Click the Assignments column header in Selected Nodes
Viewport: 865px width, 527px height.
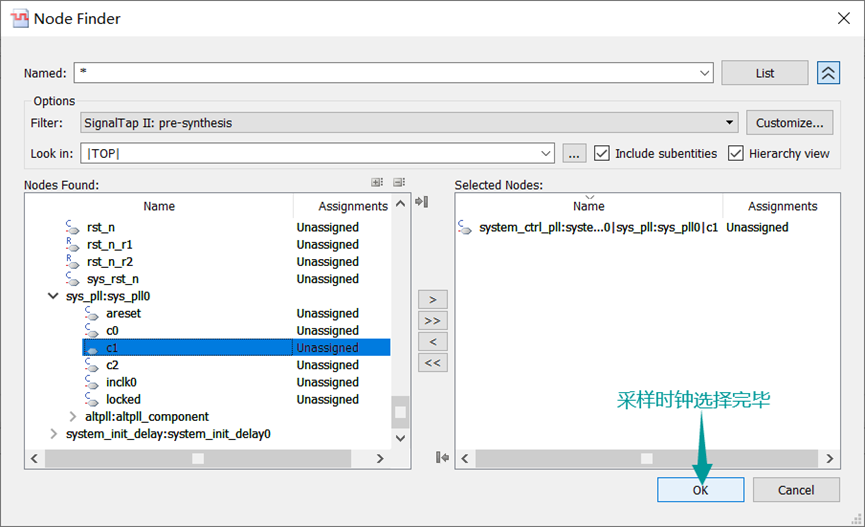(782, 206)
